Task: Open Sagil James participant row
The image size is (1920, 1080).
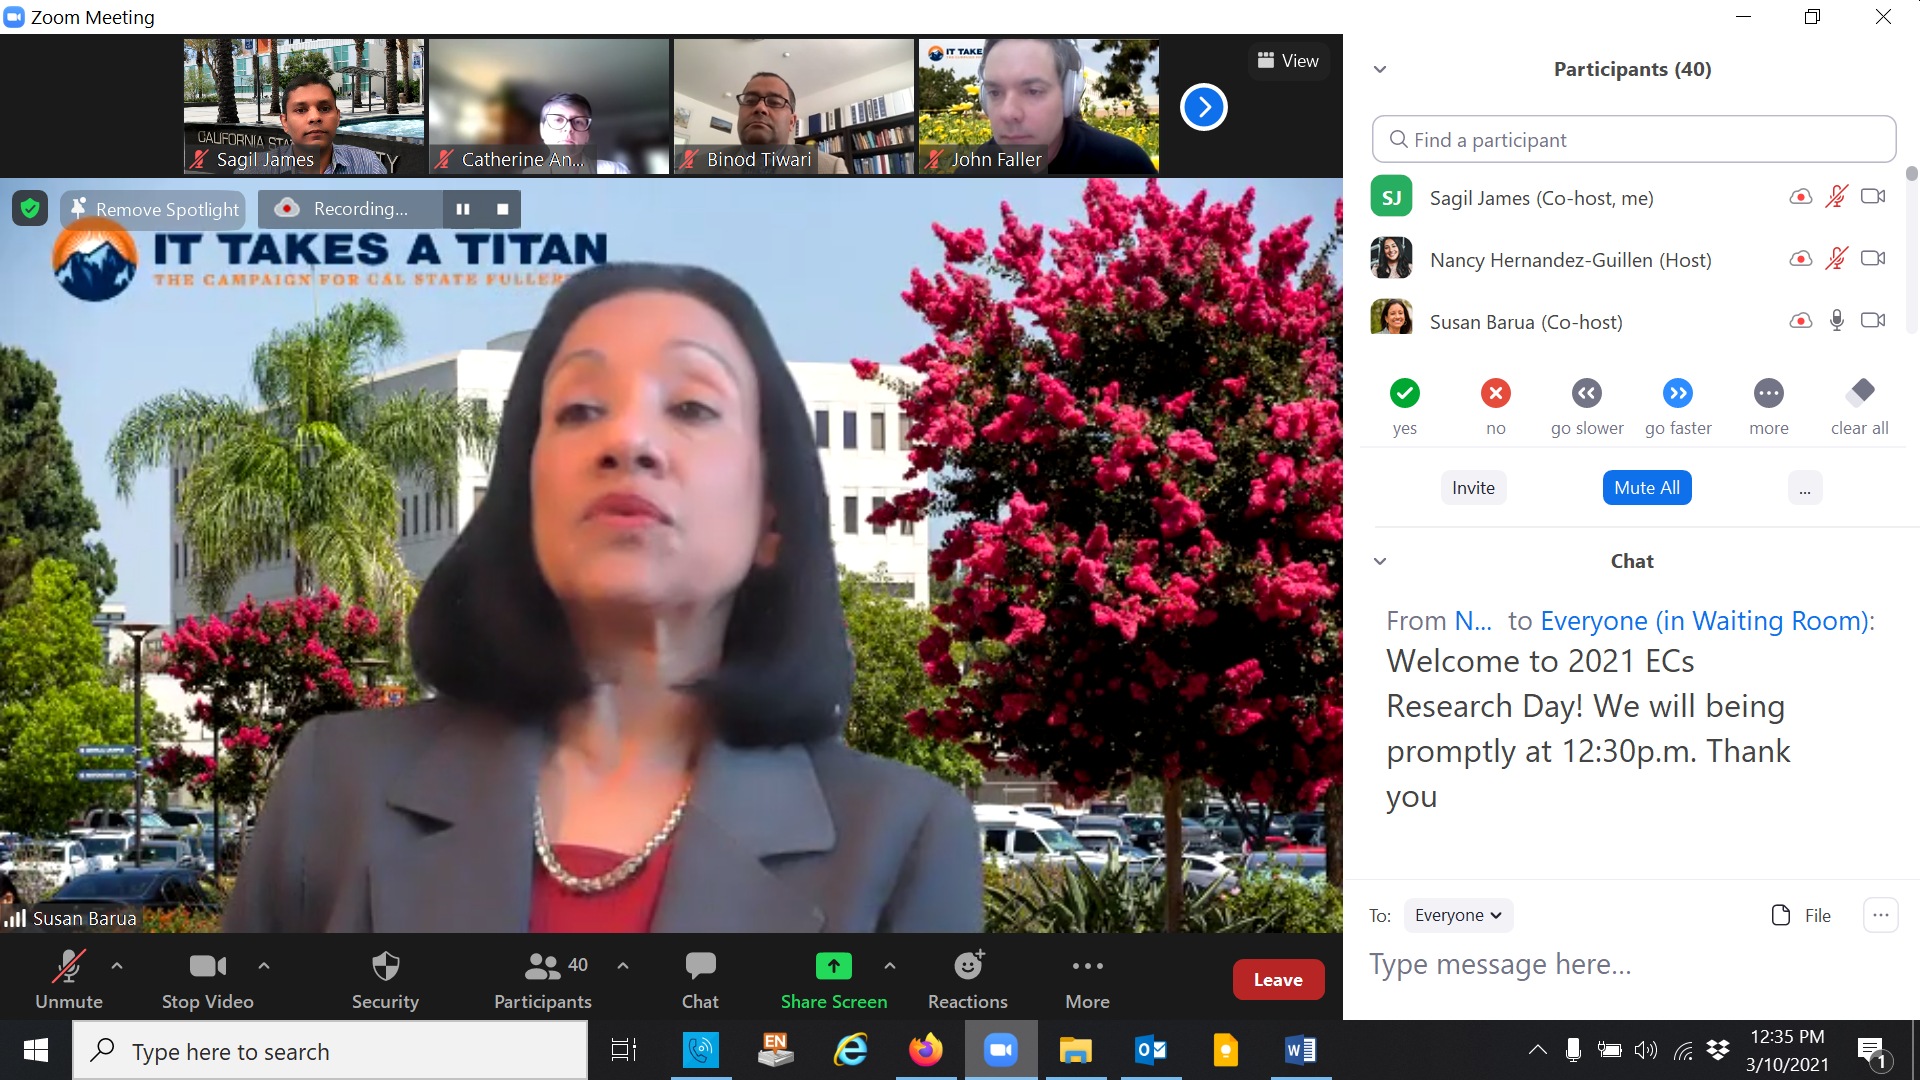Action: click(x=1632, y=197)
